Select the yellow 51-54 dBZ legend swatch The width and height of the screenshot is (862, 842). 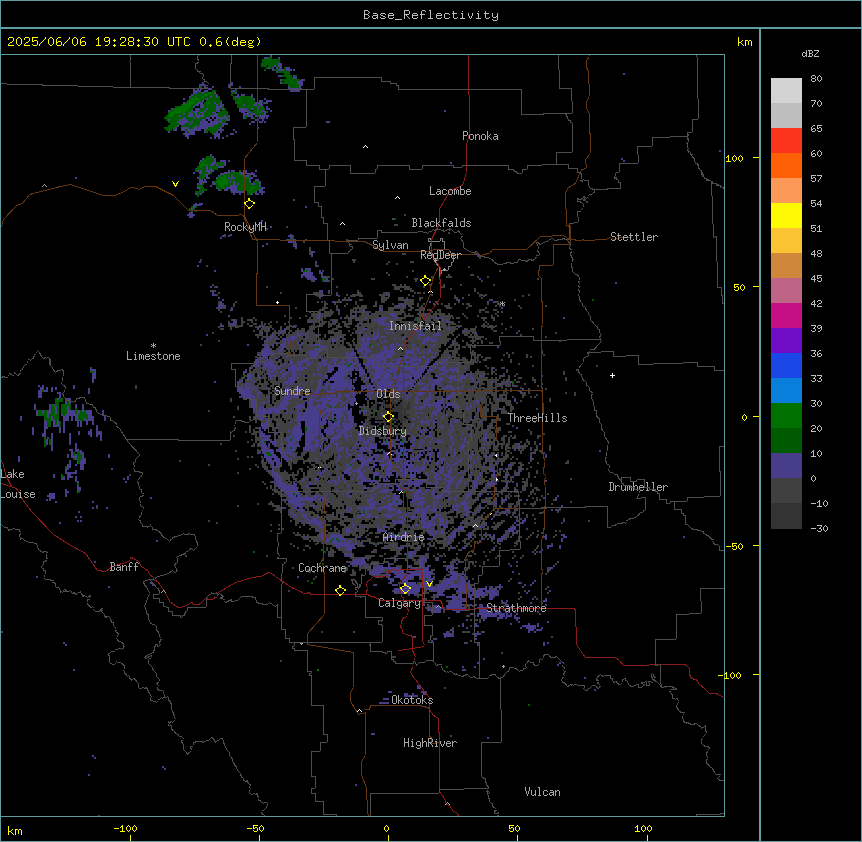coord(786,215)
